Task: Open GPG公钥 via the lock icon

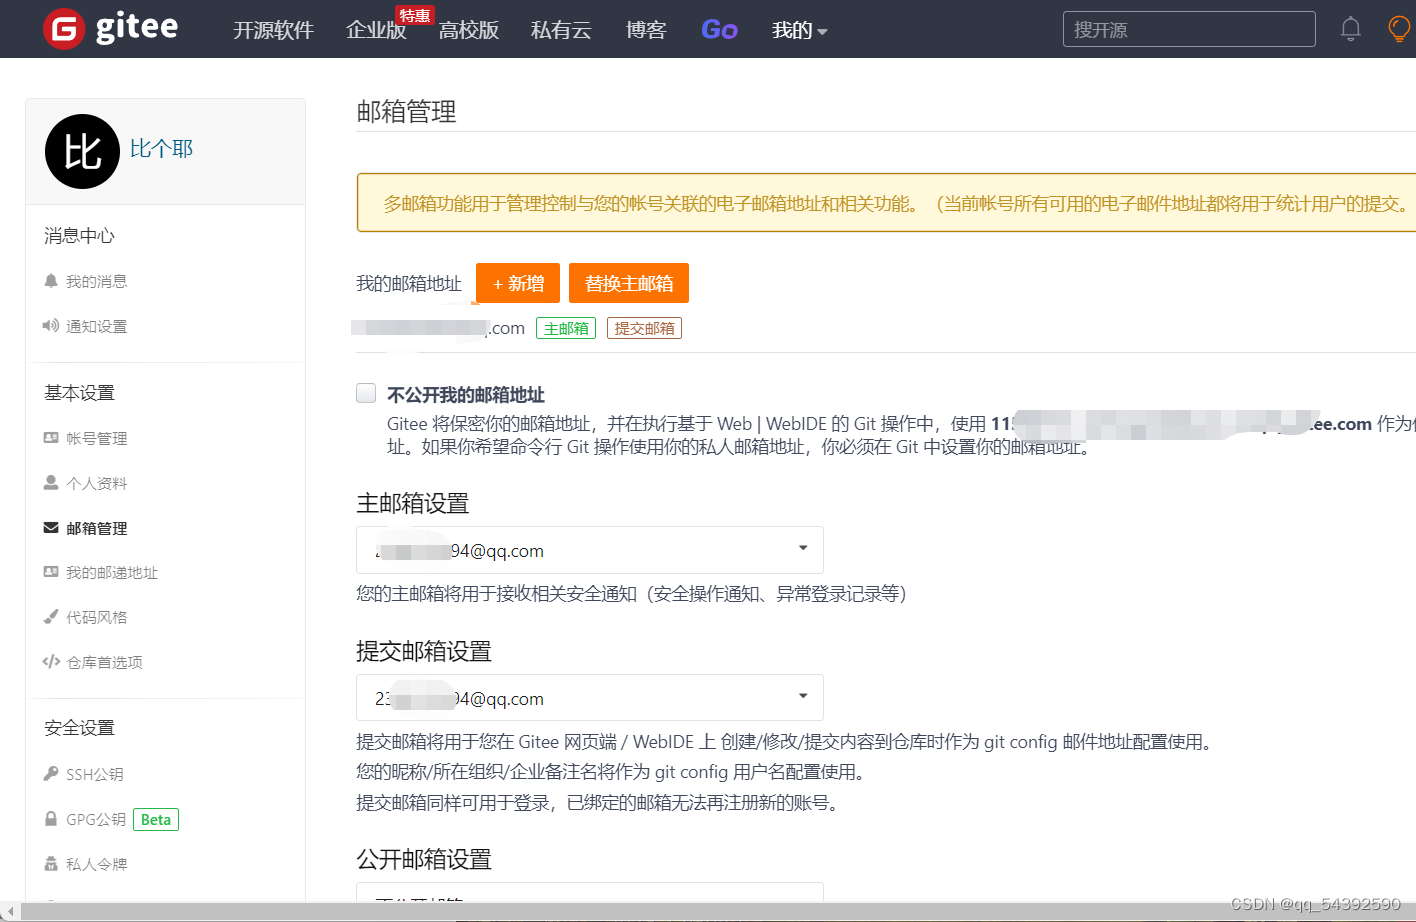Action: tap(50, 819)
